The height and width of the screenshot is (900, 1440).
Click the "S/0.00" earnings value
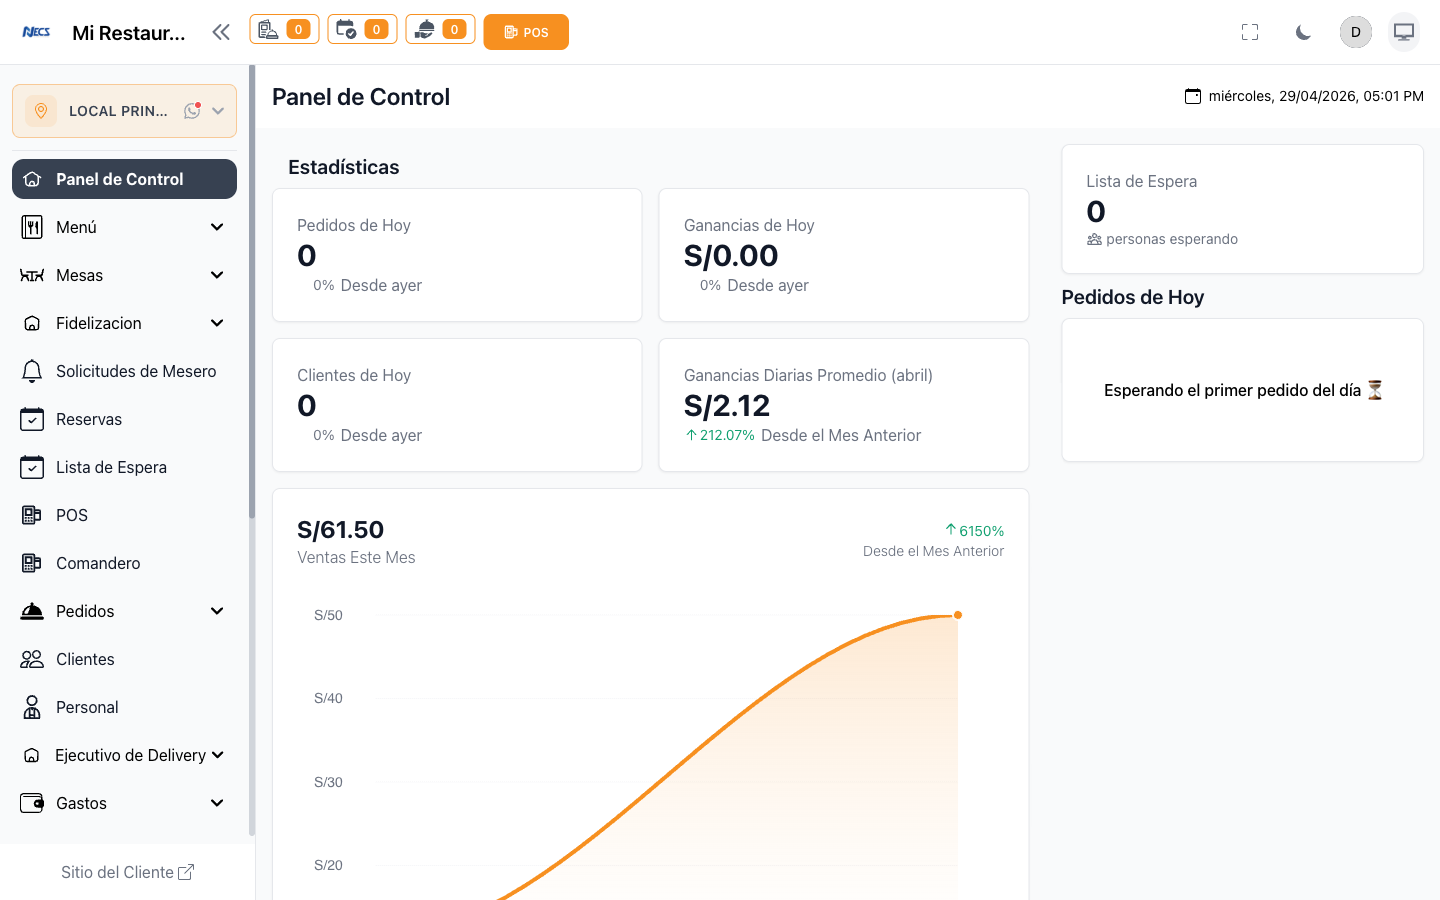[x=731, y=256]
